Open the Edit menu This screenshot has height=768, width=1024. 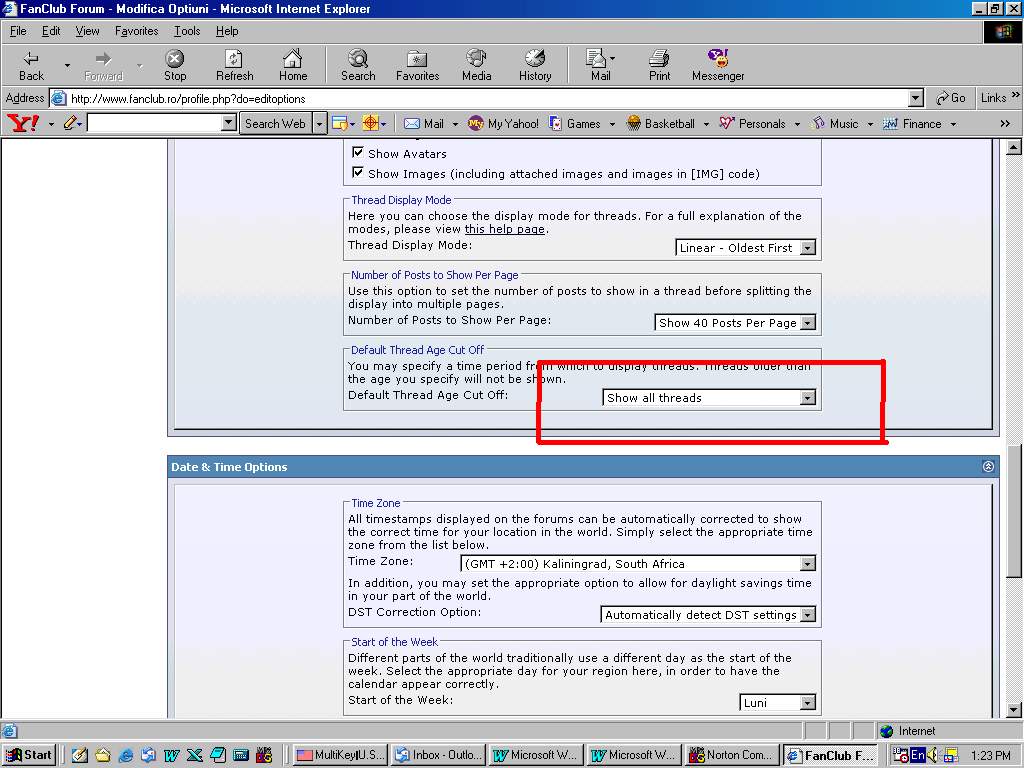click(x=51, y=31)
